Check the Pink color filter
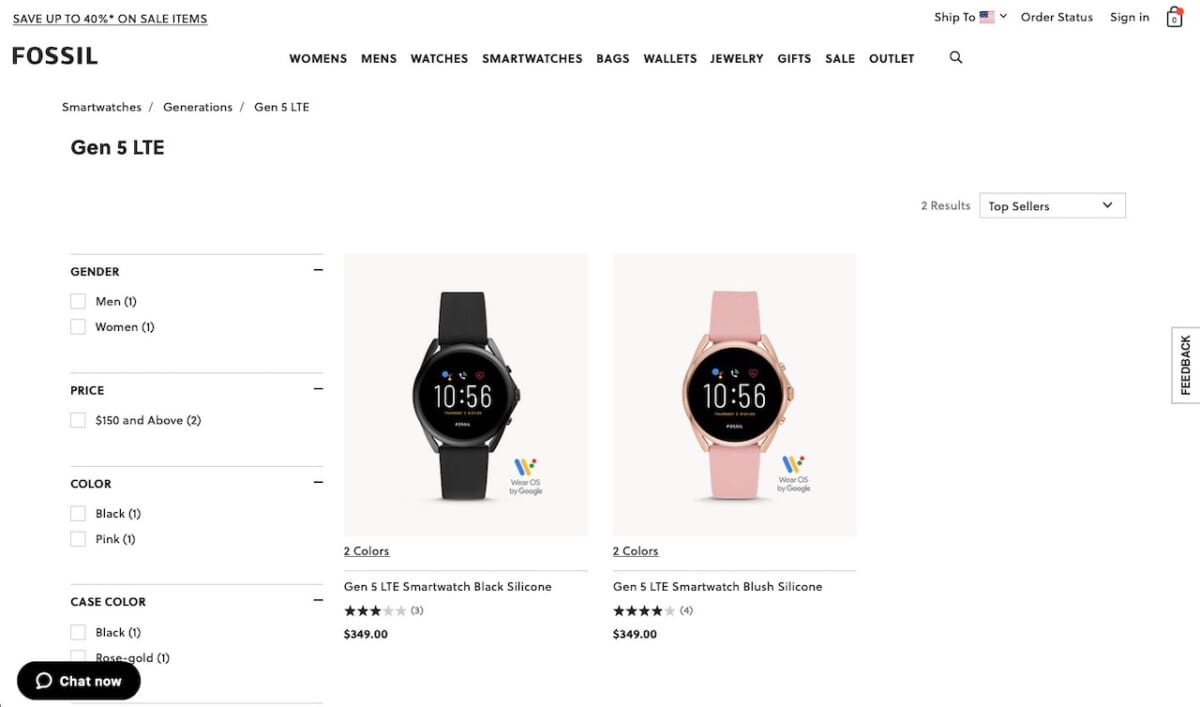 coord(78,539)
